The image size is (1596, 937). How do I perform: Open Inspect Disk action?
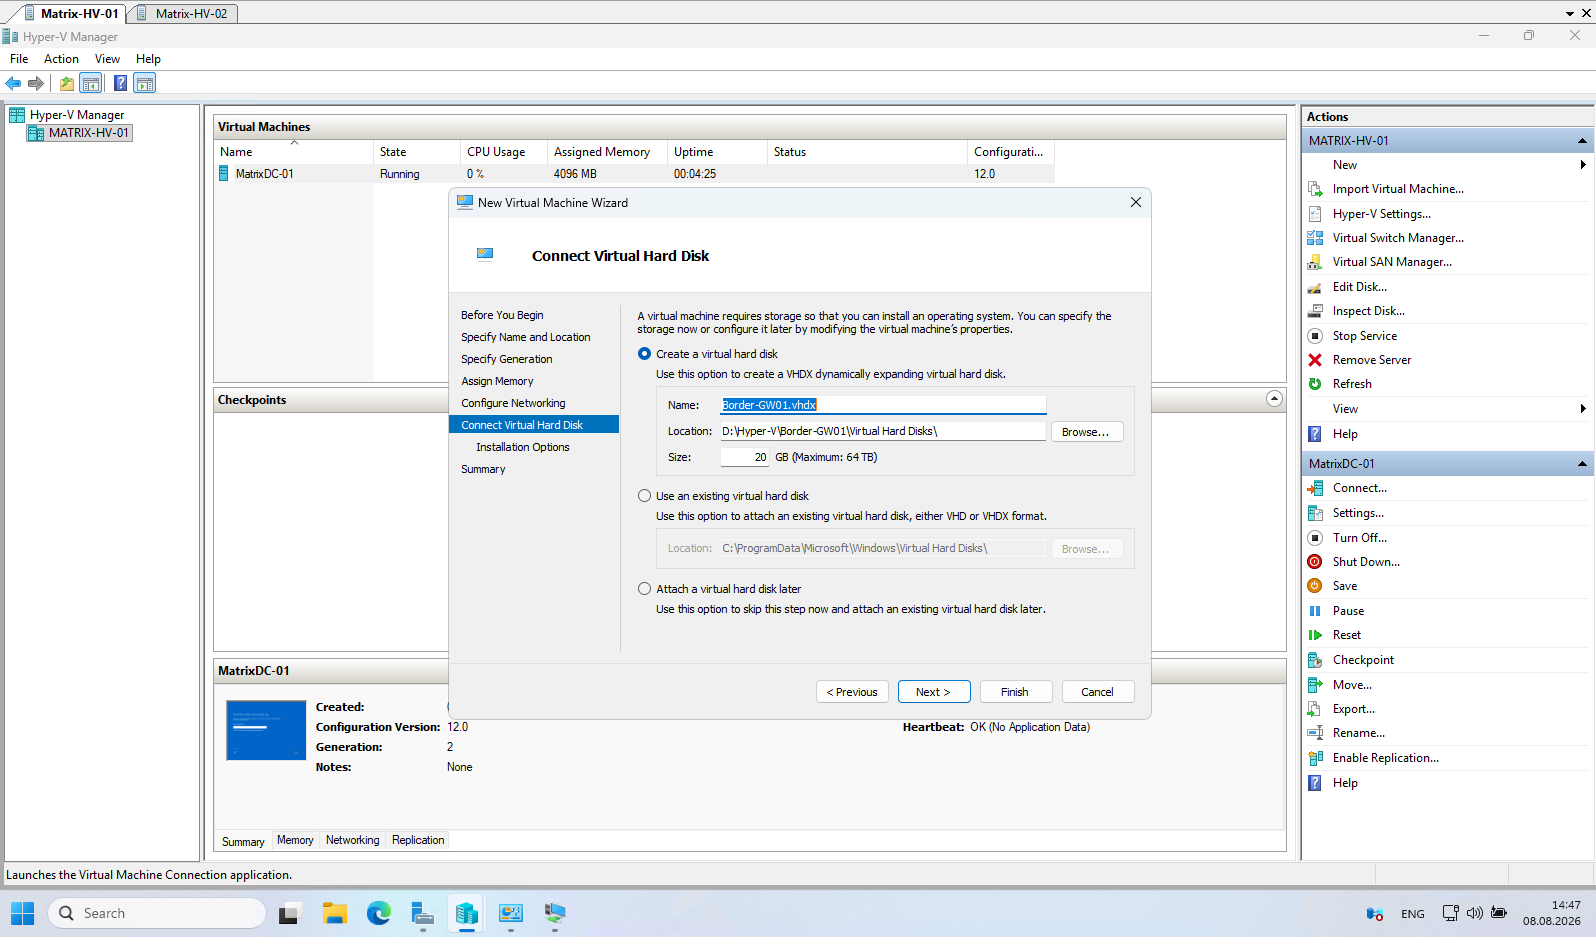[x=1368, y=311]
